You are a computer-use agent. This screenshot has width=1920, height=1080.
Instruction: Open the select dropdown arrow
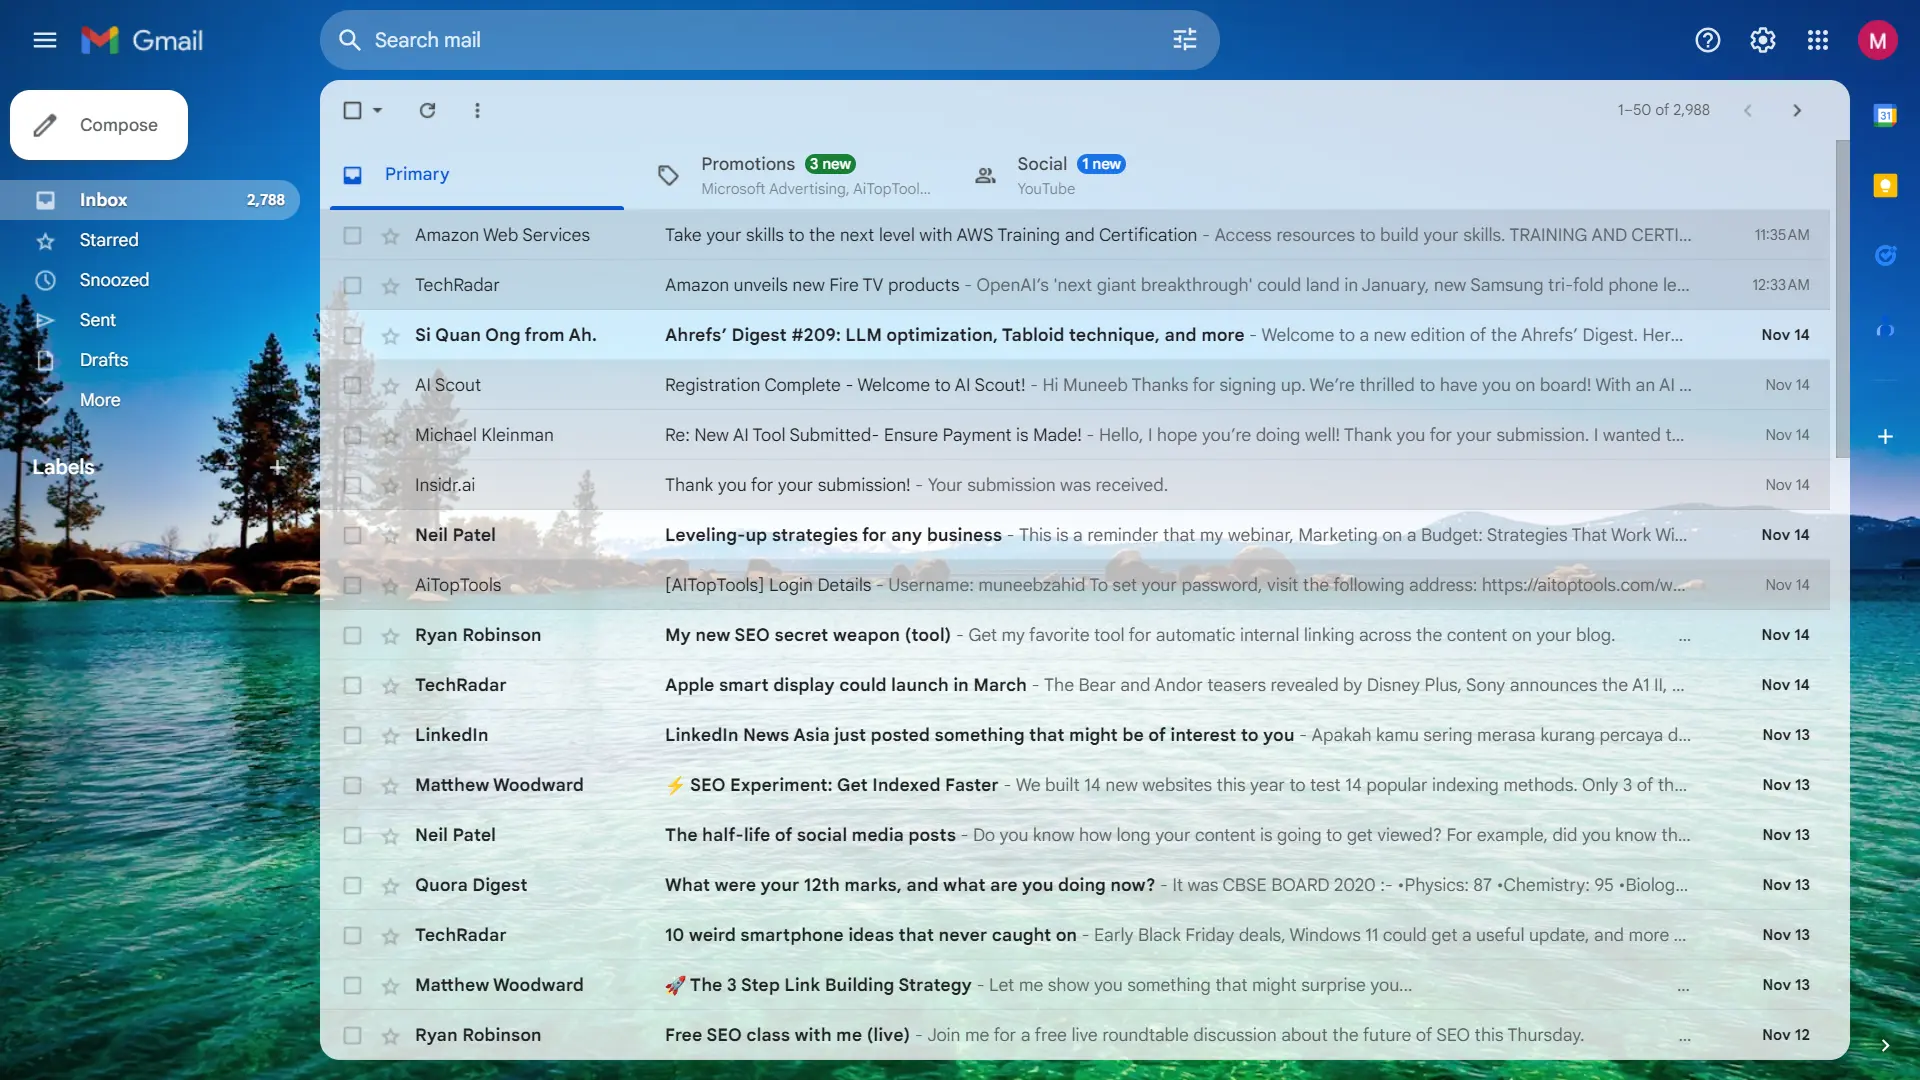[378, 110]
